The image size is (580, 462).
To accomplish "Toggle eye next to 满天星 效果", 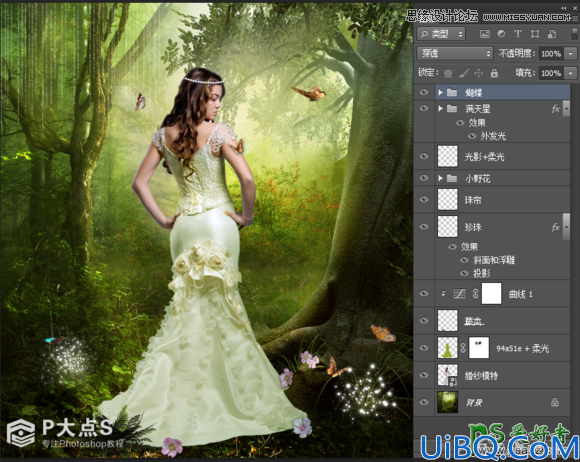I will point(460,122).
